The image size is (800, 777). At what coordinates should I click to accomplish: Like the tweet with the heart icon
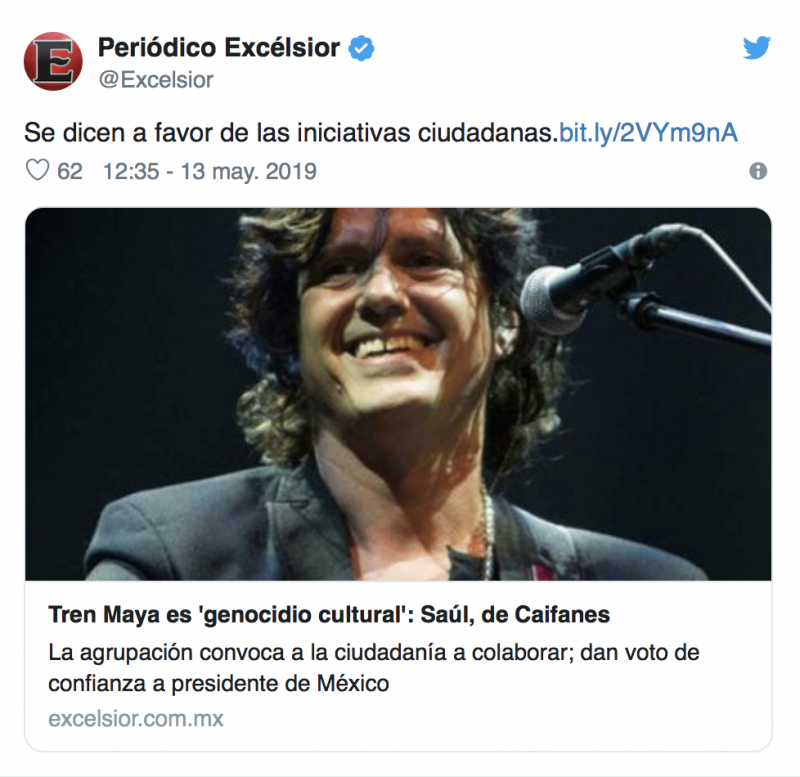[37, 170]
